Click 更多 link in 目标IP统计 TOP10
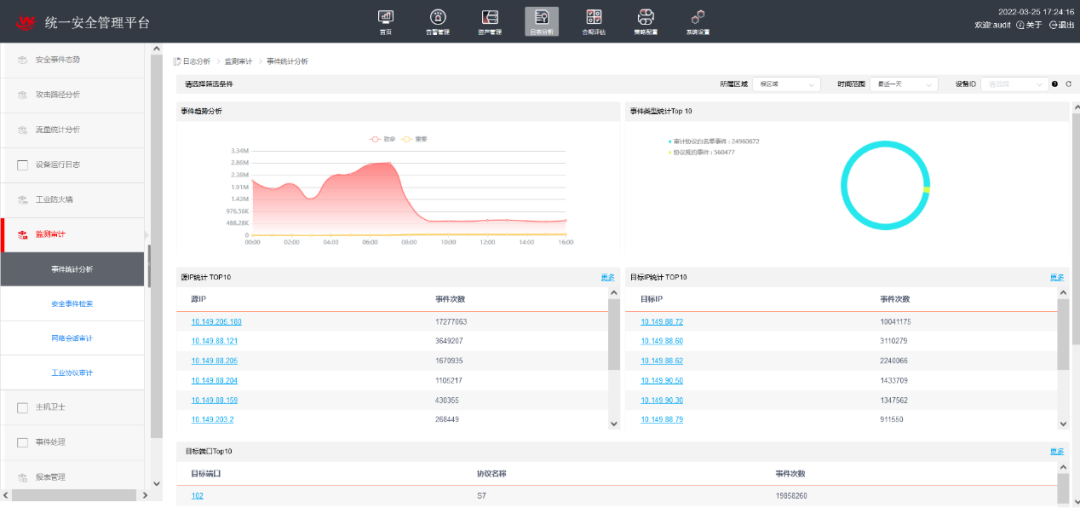 (x=1057, y=277)
